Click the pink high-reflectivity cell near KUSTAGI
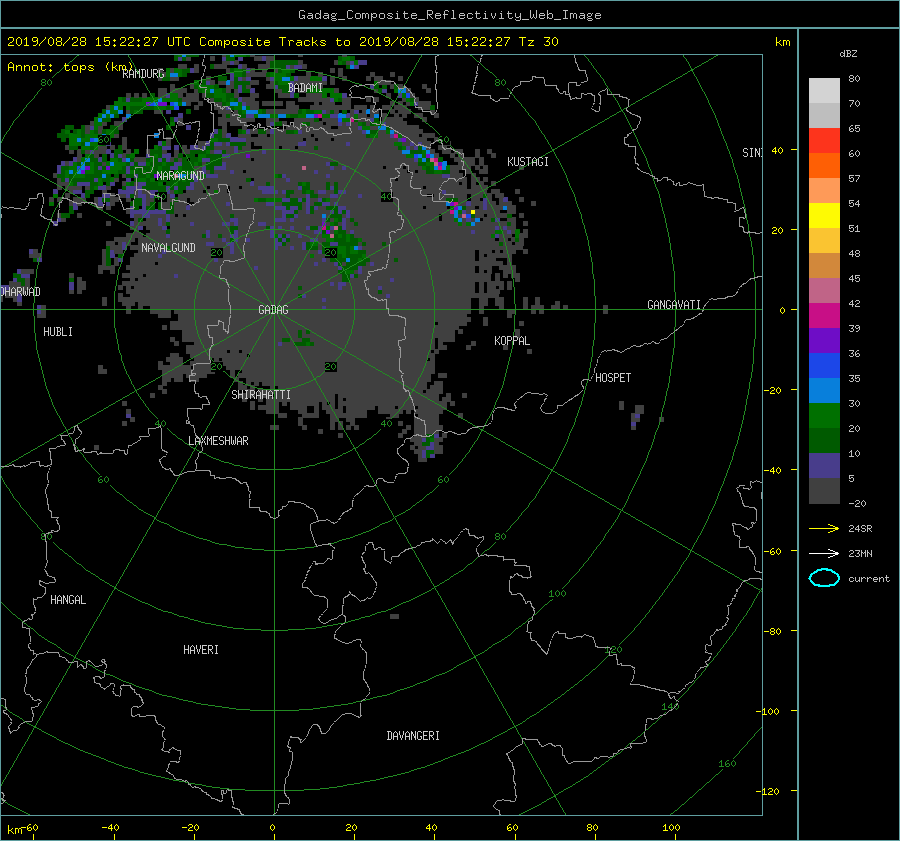Viewport: 900px width, 841px height. click(436, 162)
